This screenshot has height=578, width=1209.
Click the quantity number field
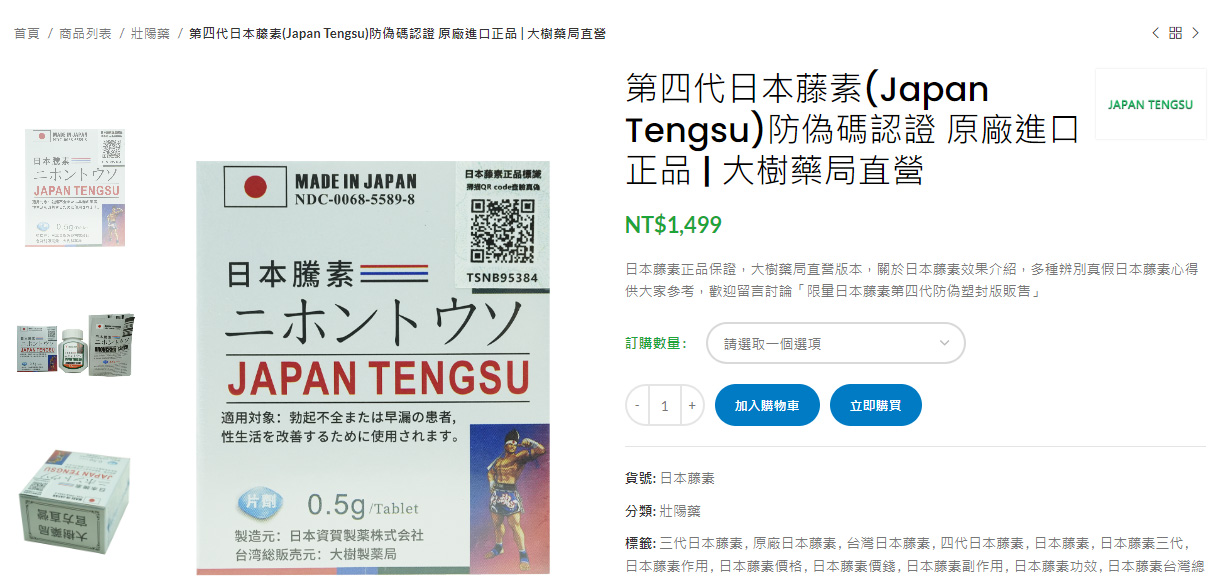[664, 406]
